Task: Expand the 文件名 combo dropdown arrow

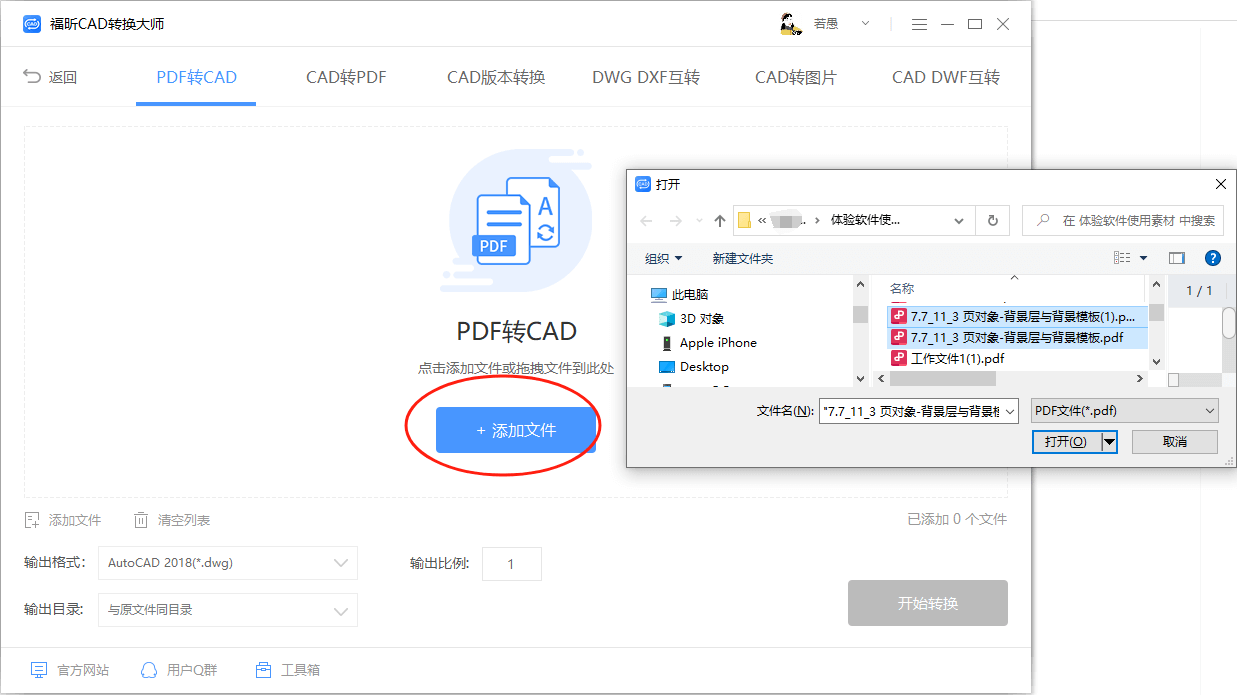Action: 1009,411
